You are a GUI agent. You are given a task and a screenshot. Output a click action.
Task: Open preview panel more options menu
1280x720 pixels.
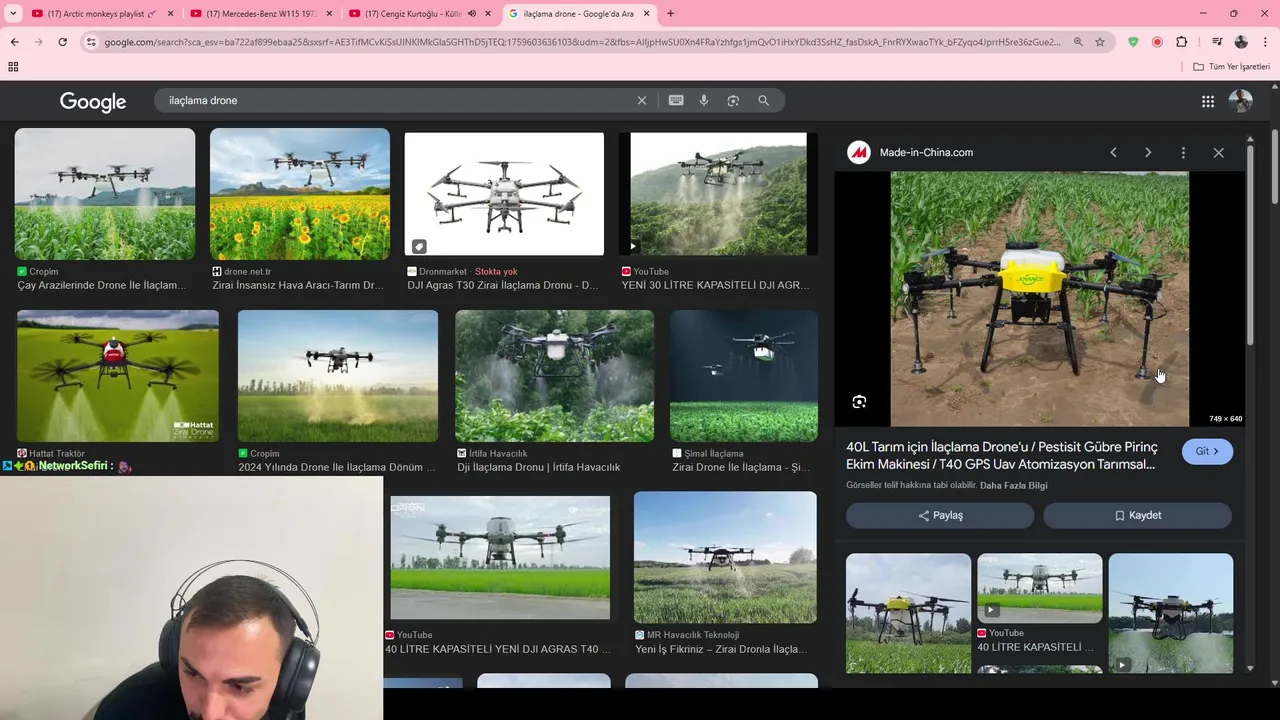click(1183, 152)
